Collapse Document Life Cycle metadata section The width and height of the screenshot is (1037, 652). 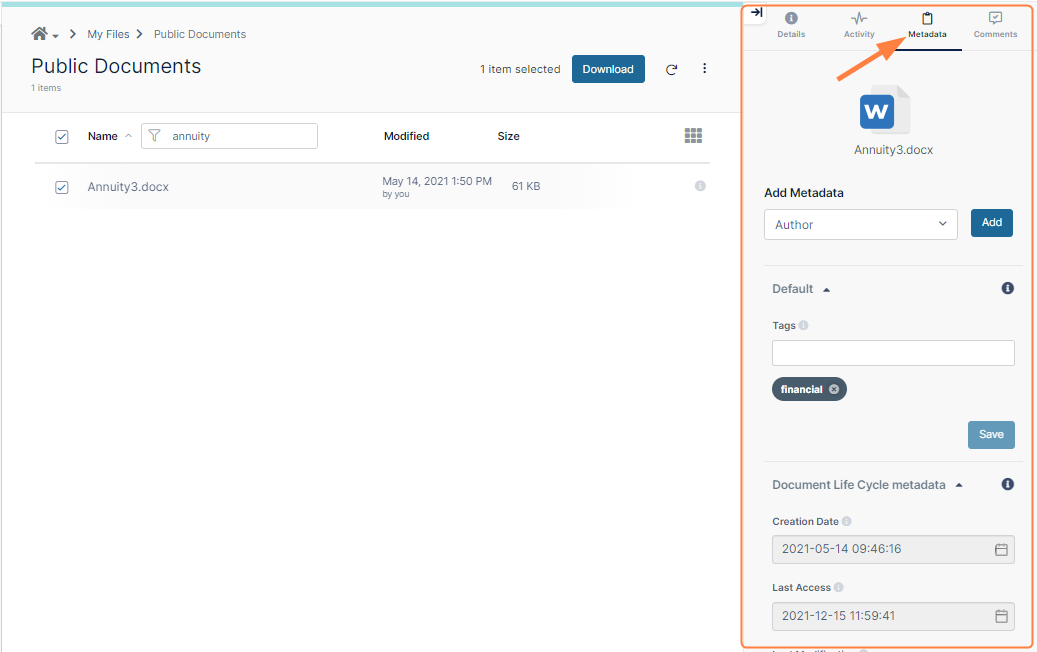958,485
